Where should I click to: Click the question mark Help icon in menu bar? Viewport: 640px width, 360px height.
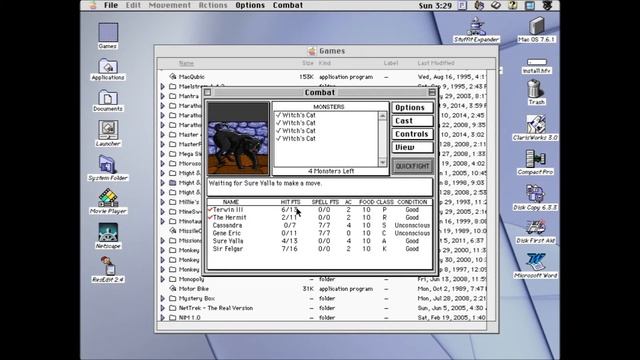[513, 5]
